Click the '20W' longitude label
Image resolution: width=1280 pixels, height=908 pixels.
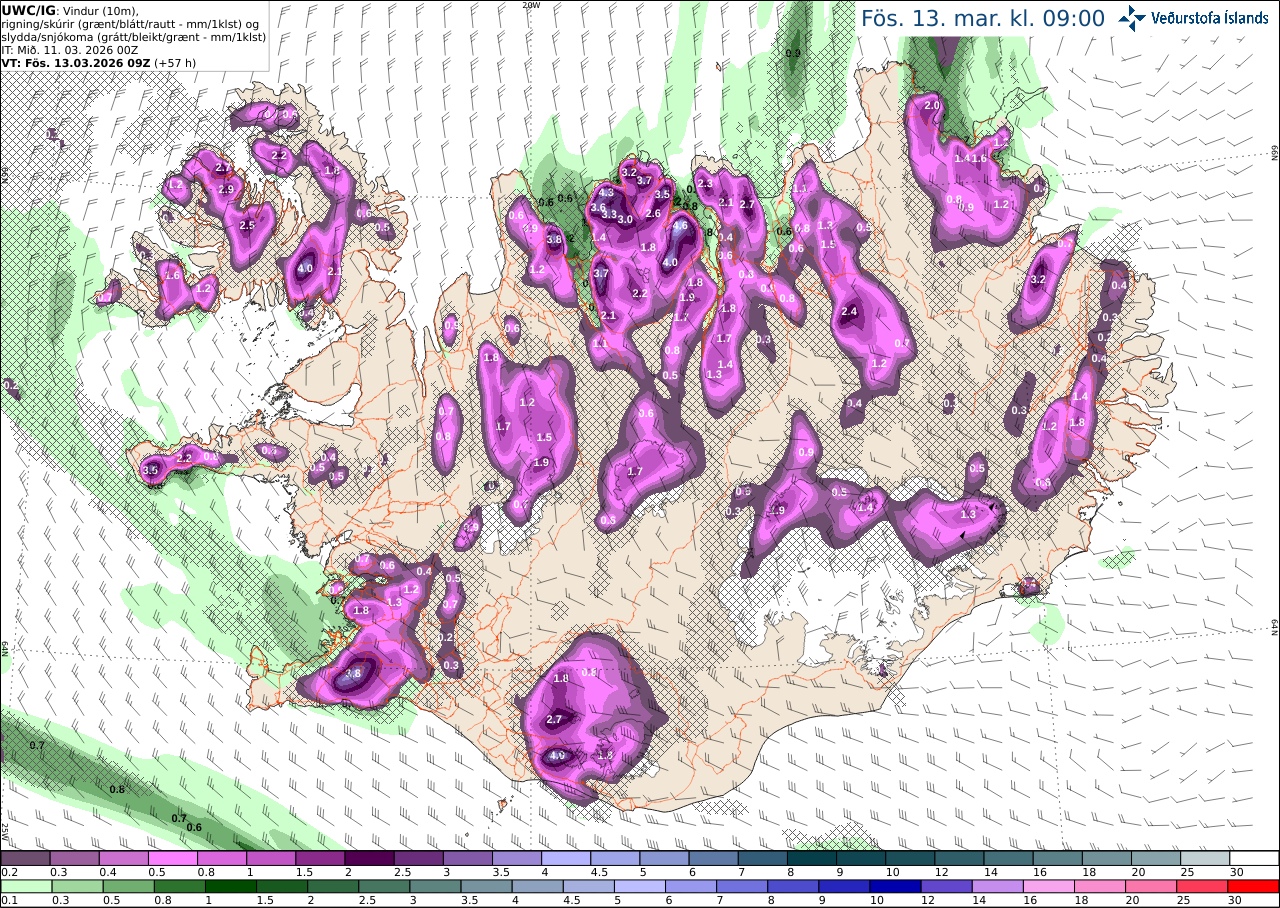(531, 5)
